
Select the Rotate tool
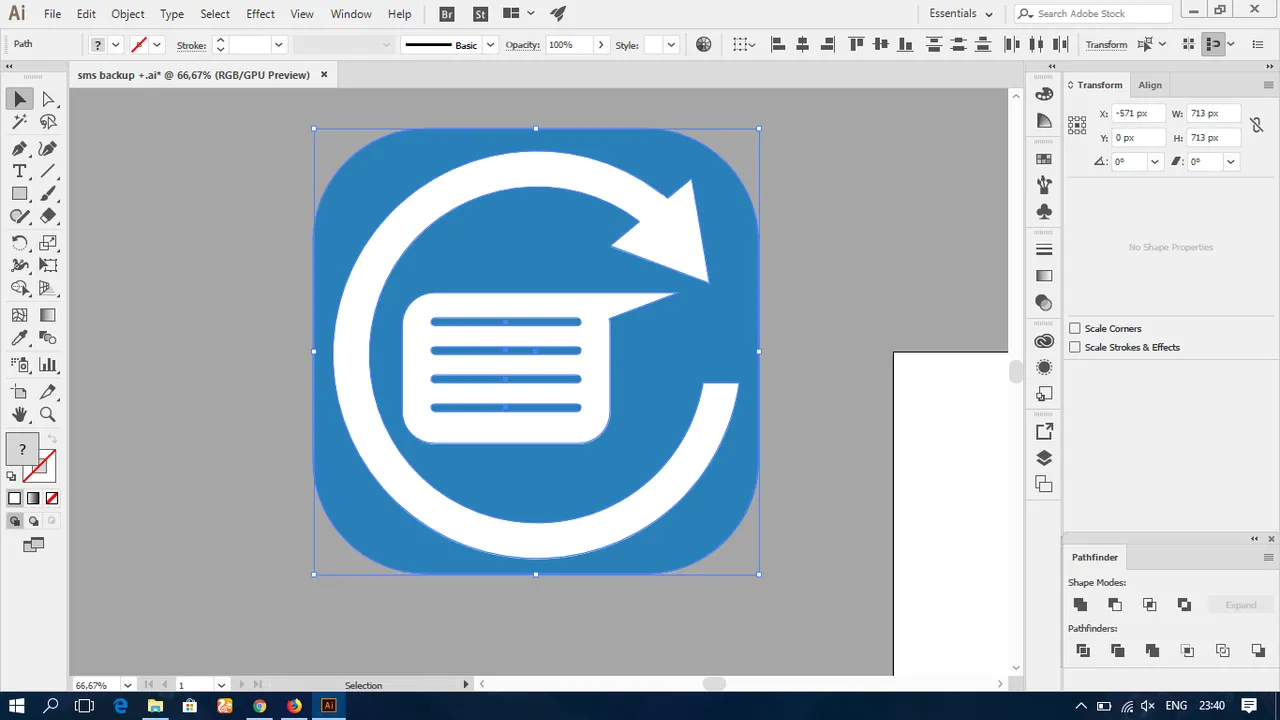pyautogui.click(x=20, y=243)
